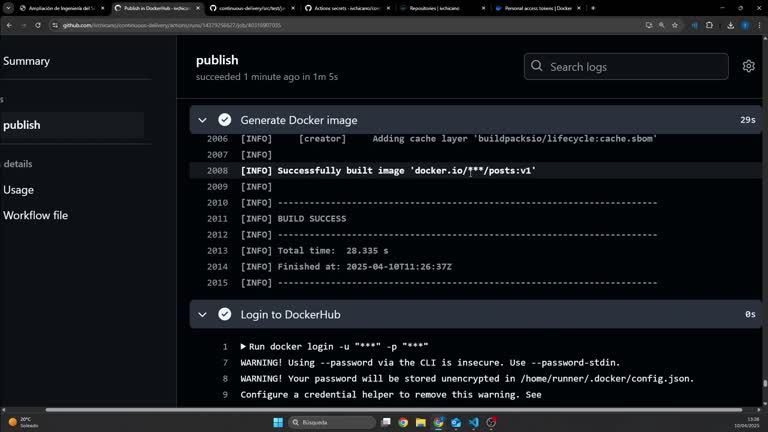
Task: Switch to Ampliación de Ingeniería tab
Action: (61, 8)
